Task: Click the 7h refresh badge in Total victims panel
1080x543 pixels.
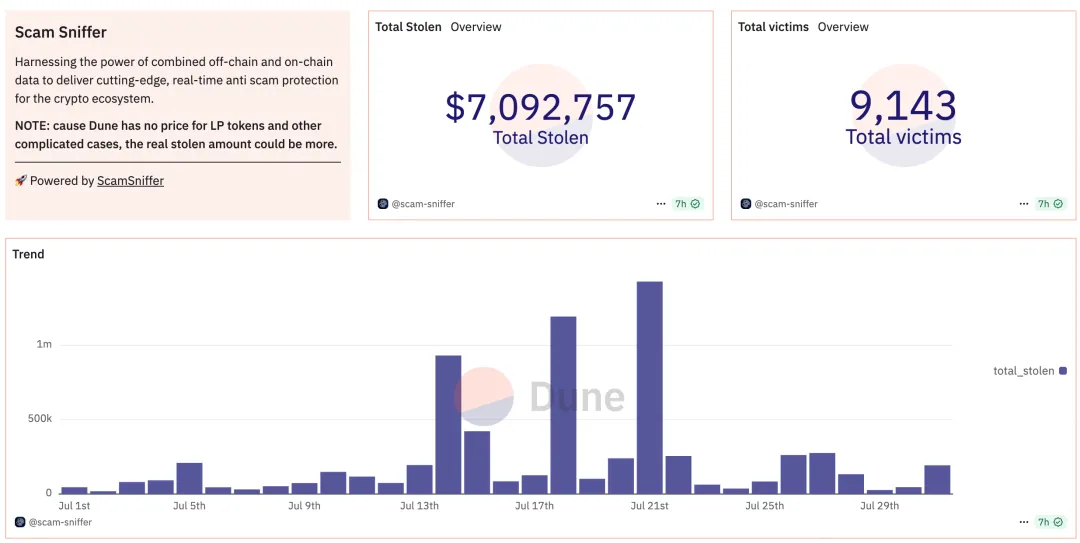Action: coord(1050,204)
